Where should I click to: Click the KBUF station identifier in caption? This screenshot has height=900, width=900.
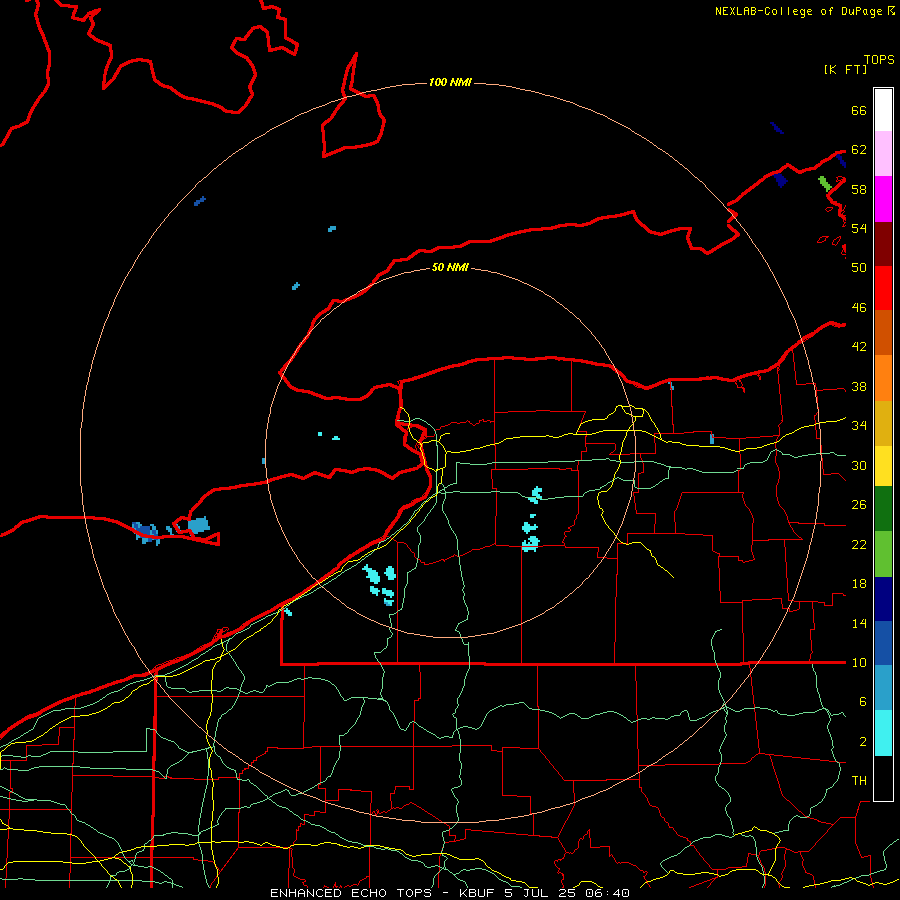[478, 893]
